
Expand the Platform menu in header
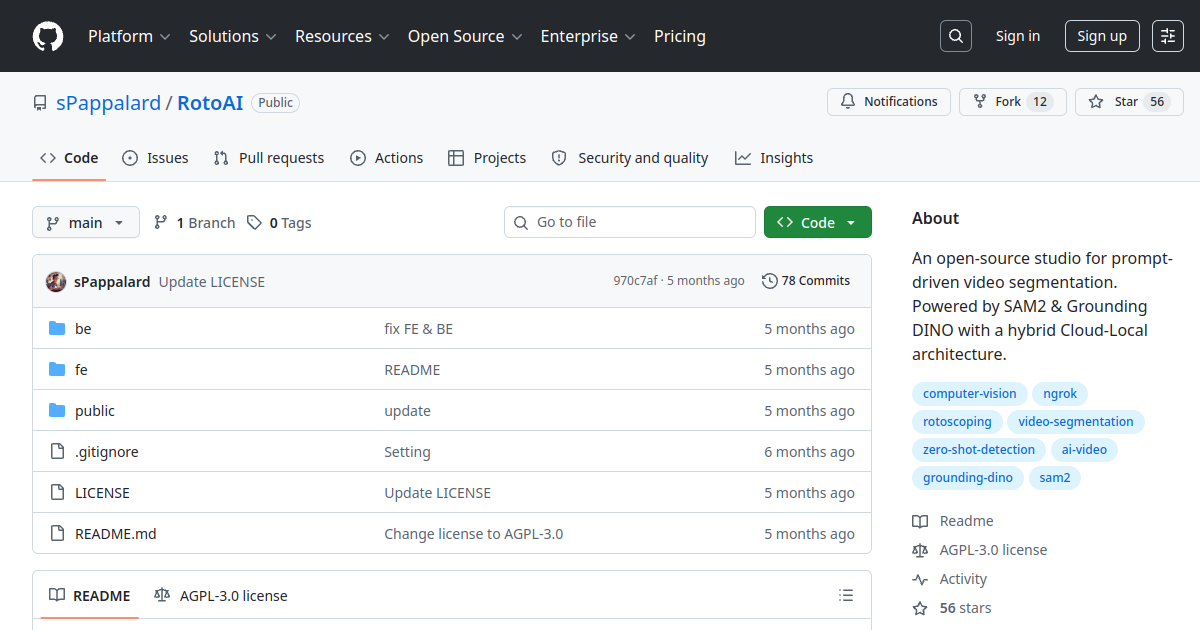tap(129, 36)
